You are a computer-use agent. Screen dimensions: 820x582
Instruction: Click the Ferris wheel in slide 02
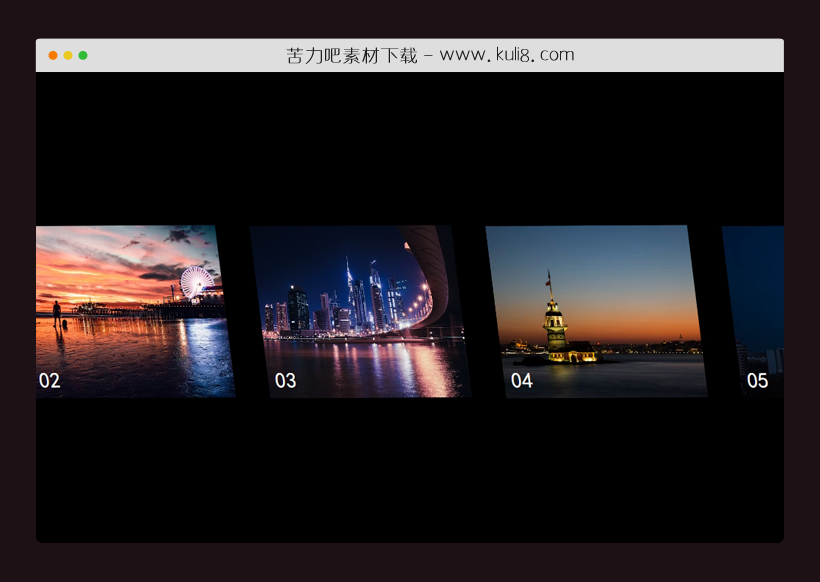coord(195,281)
